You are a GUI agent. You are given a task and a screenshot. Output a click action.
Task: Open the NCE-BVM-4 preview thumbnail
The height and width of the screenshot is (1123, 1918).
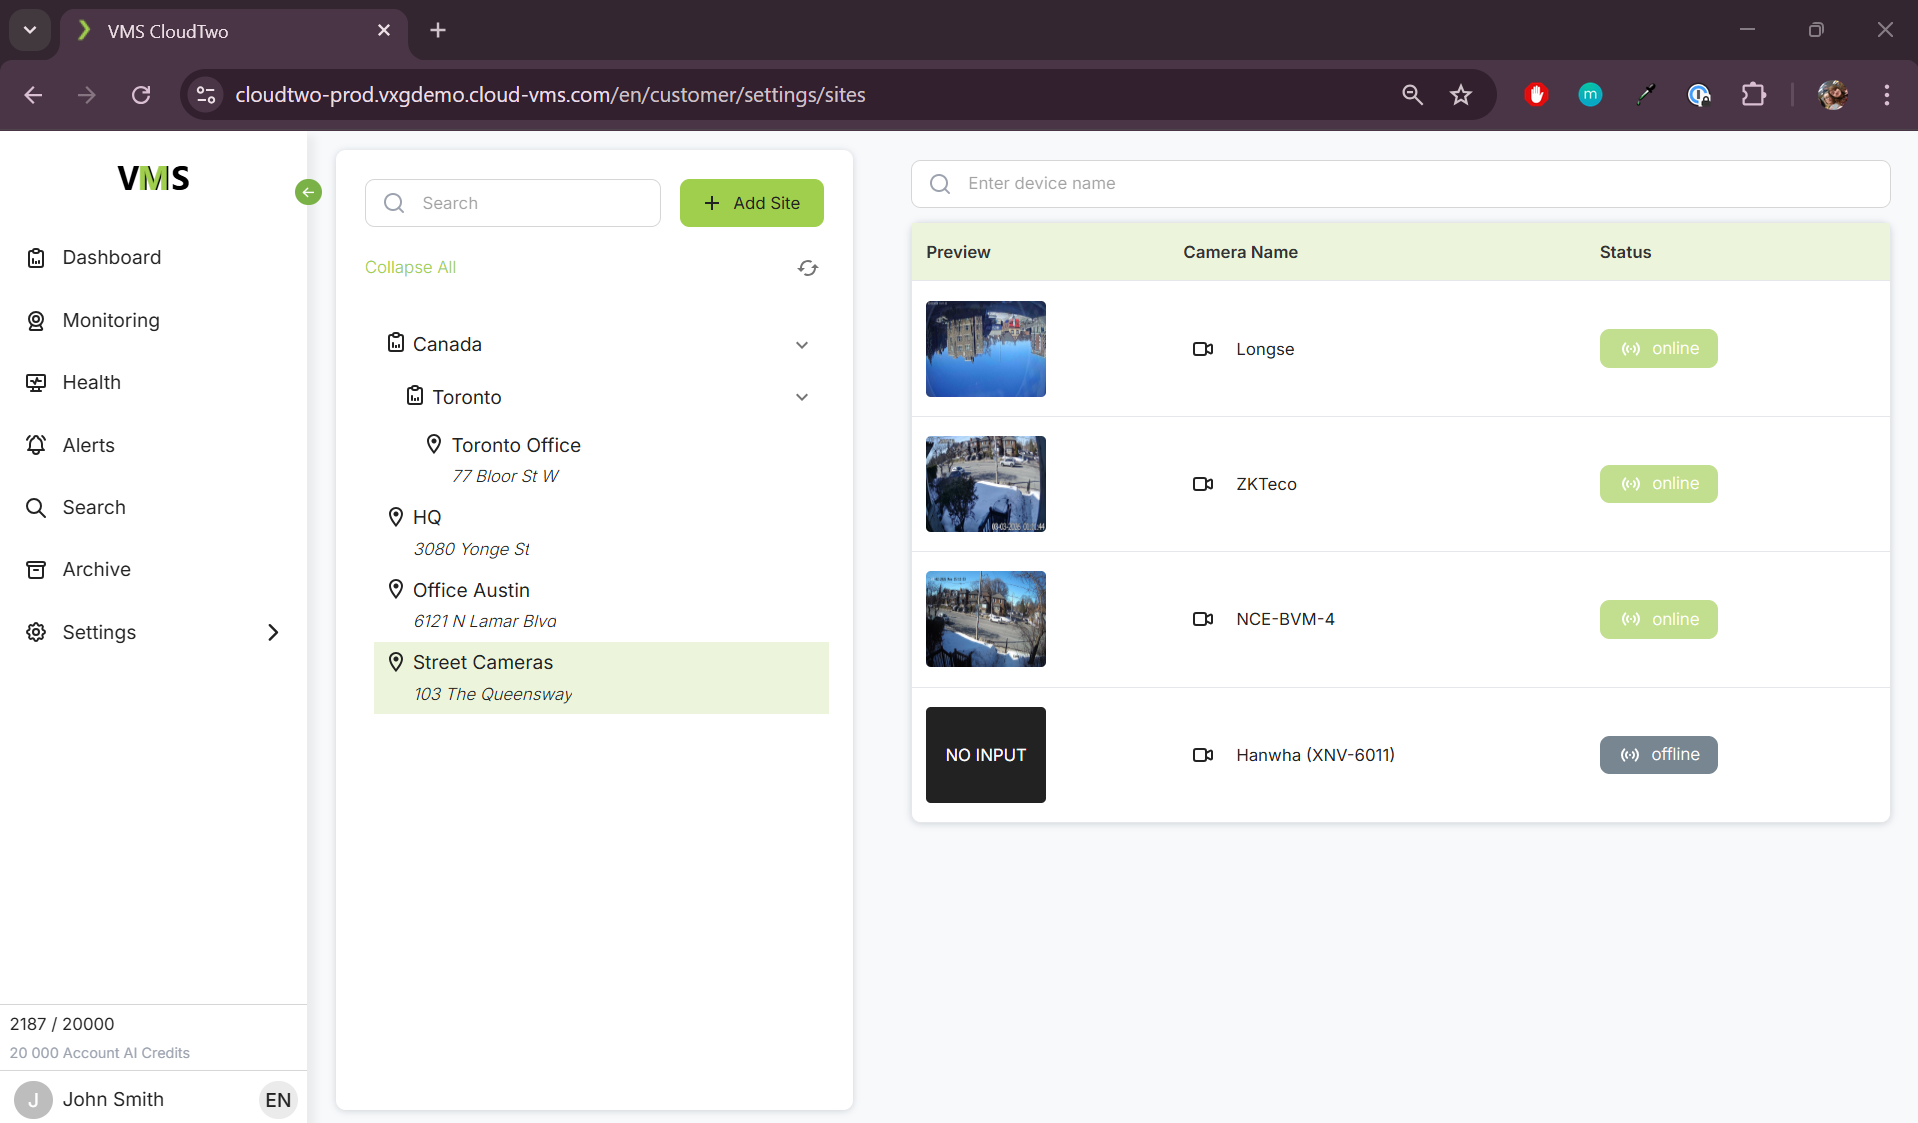coord(985,619)
